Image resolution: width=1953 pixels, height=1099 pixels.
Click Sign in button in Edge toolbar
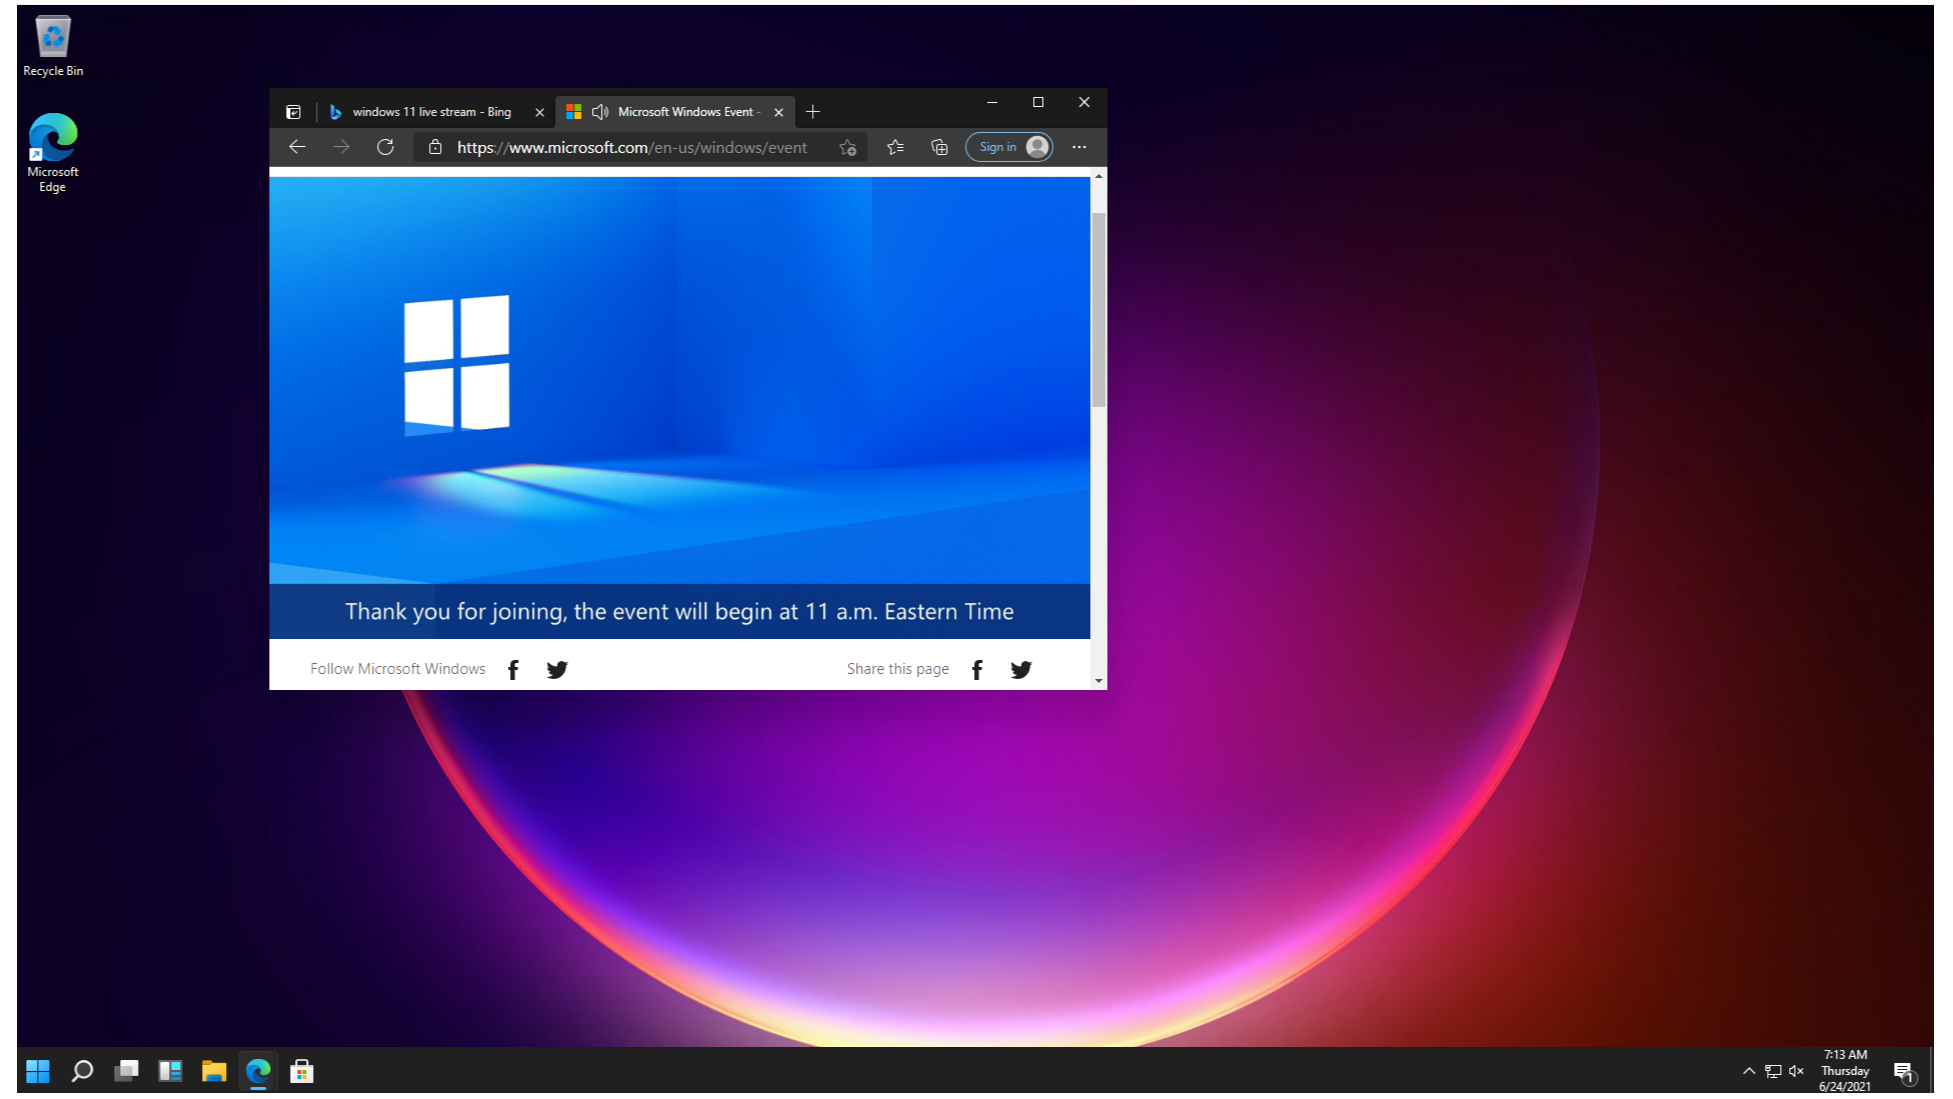click(1010, 146)
